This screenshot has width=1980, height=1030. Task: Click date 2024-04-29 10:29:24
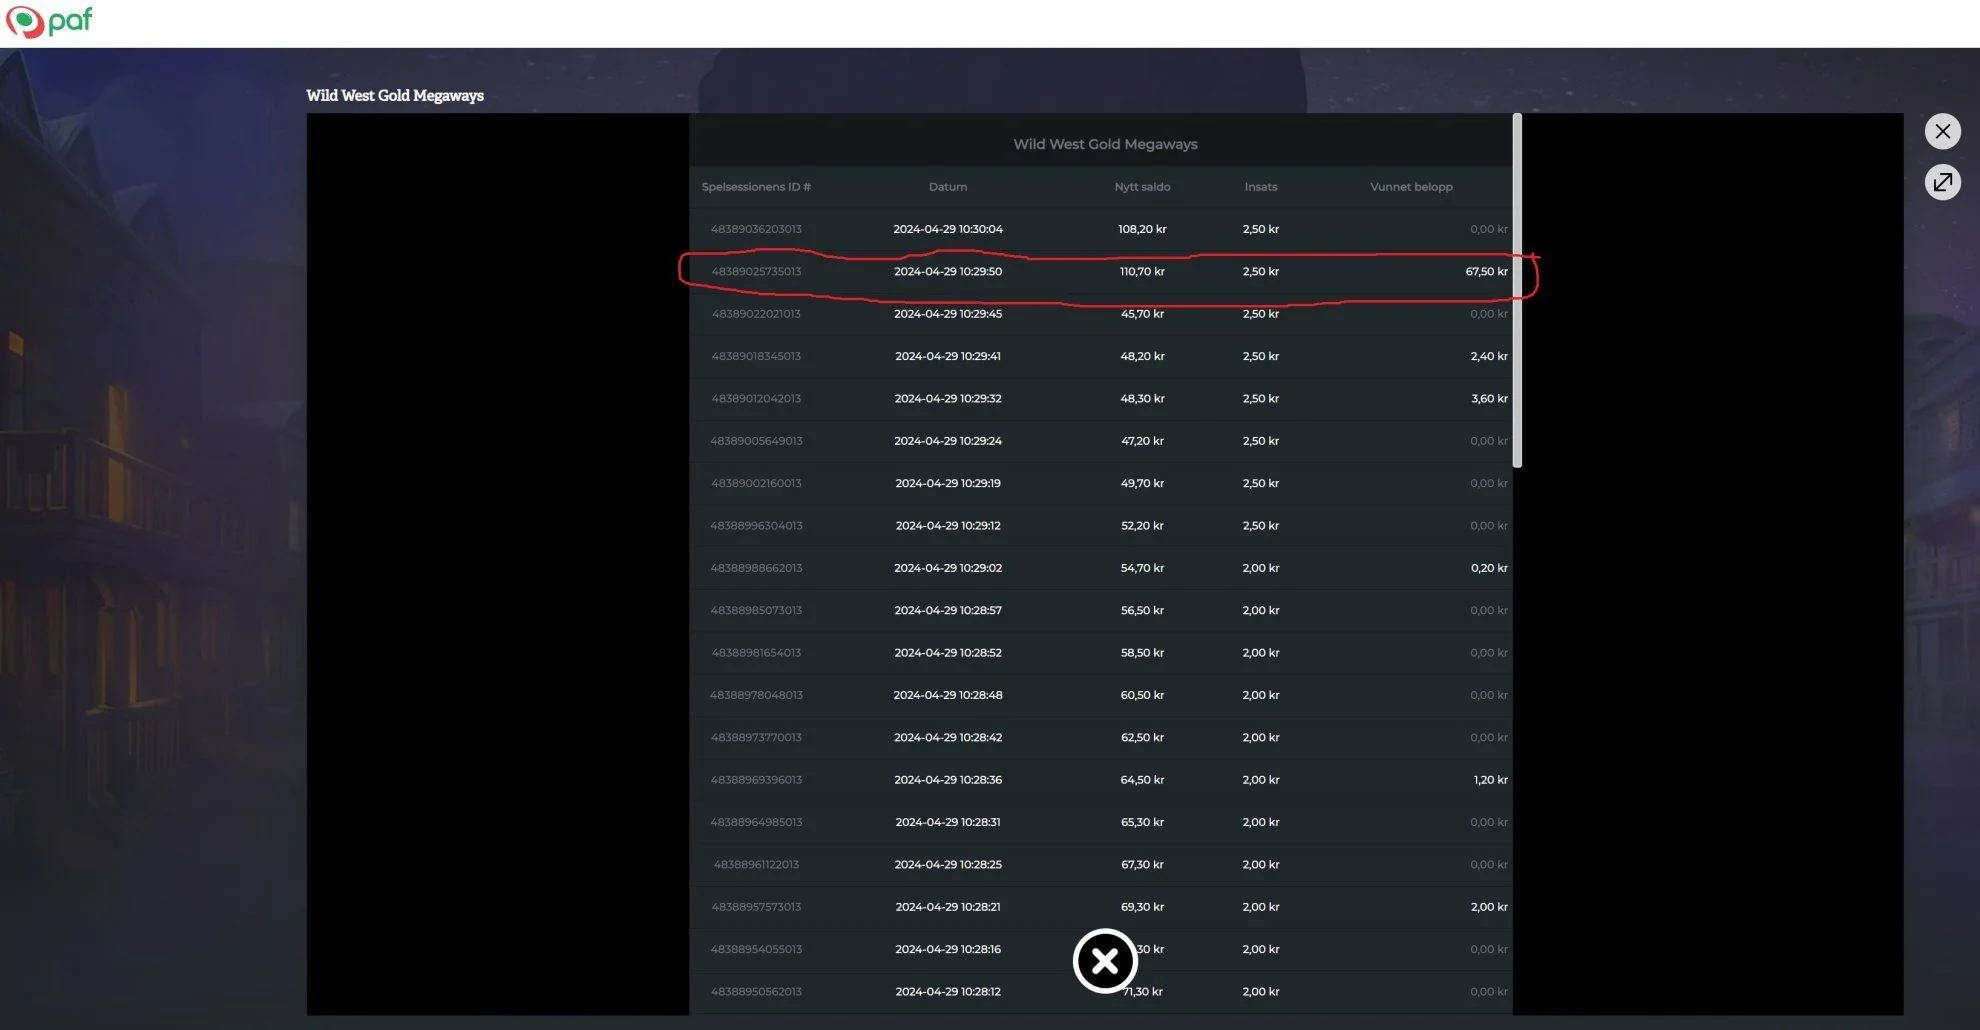(948, 441)
